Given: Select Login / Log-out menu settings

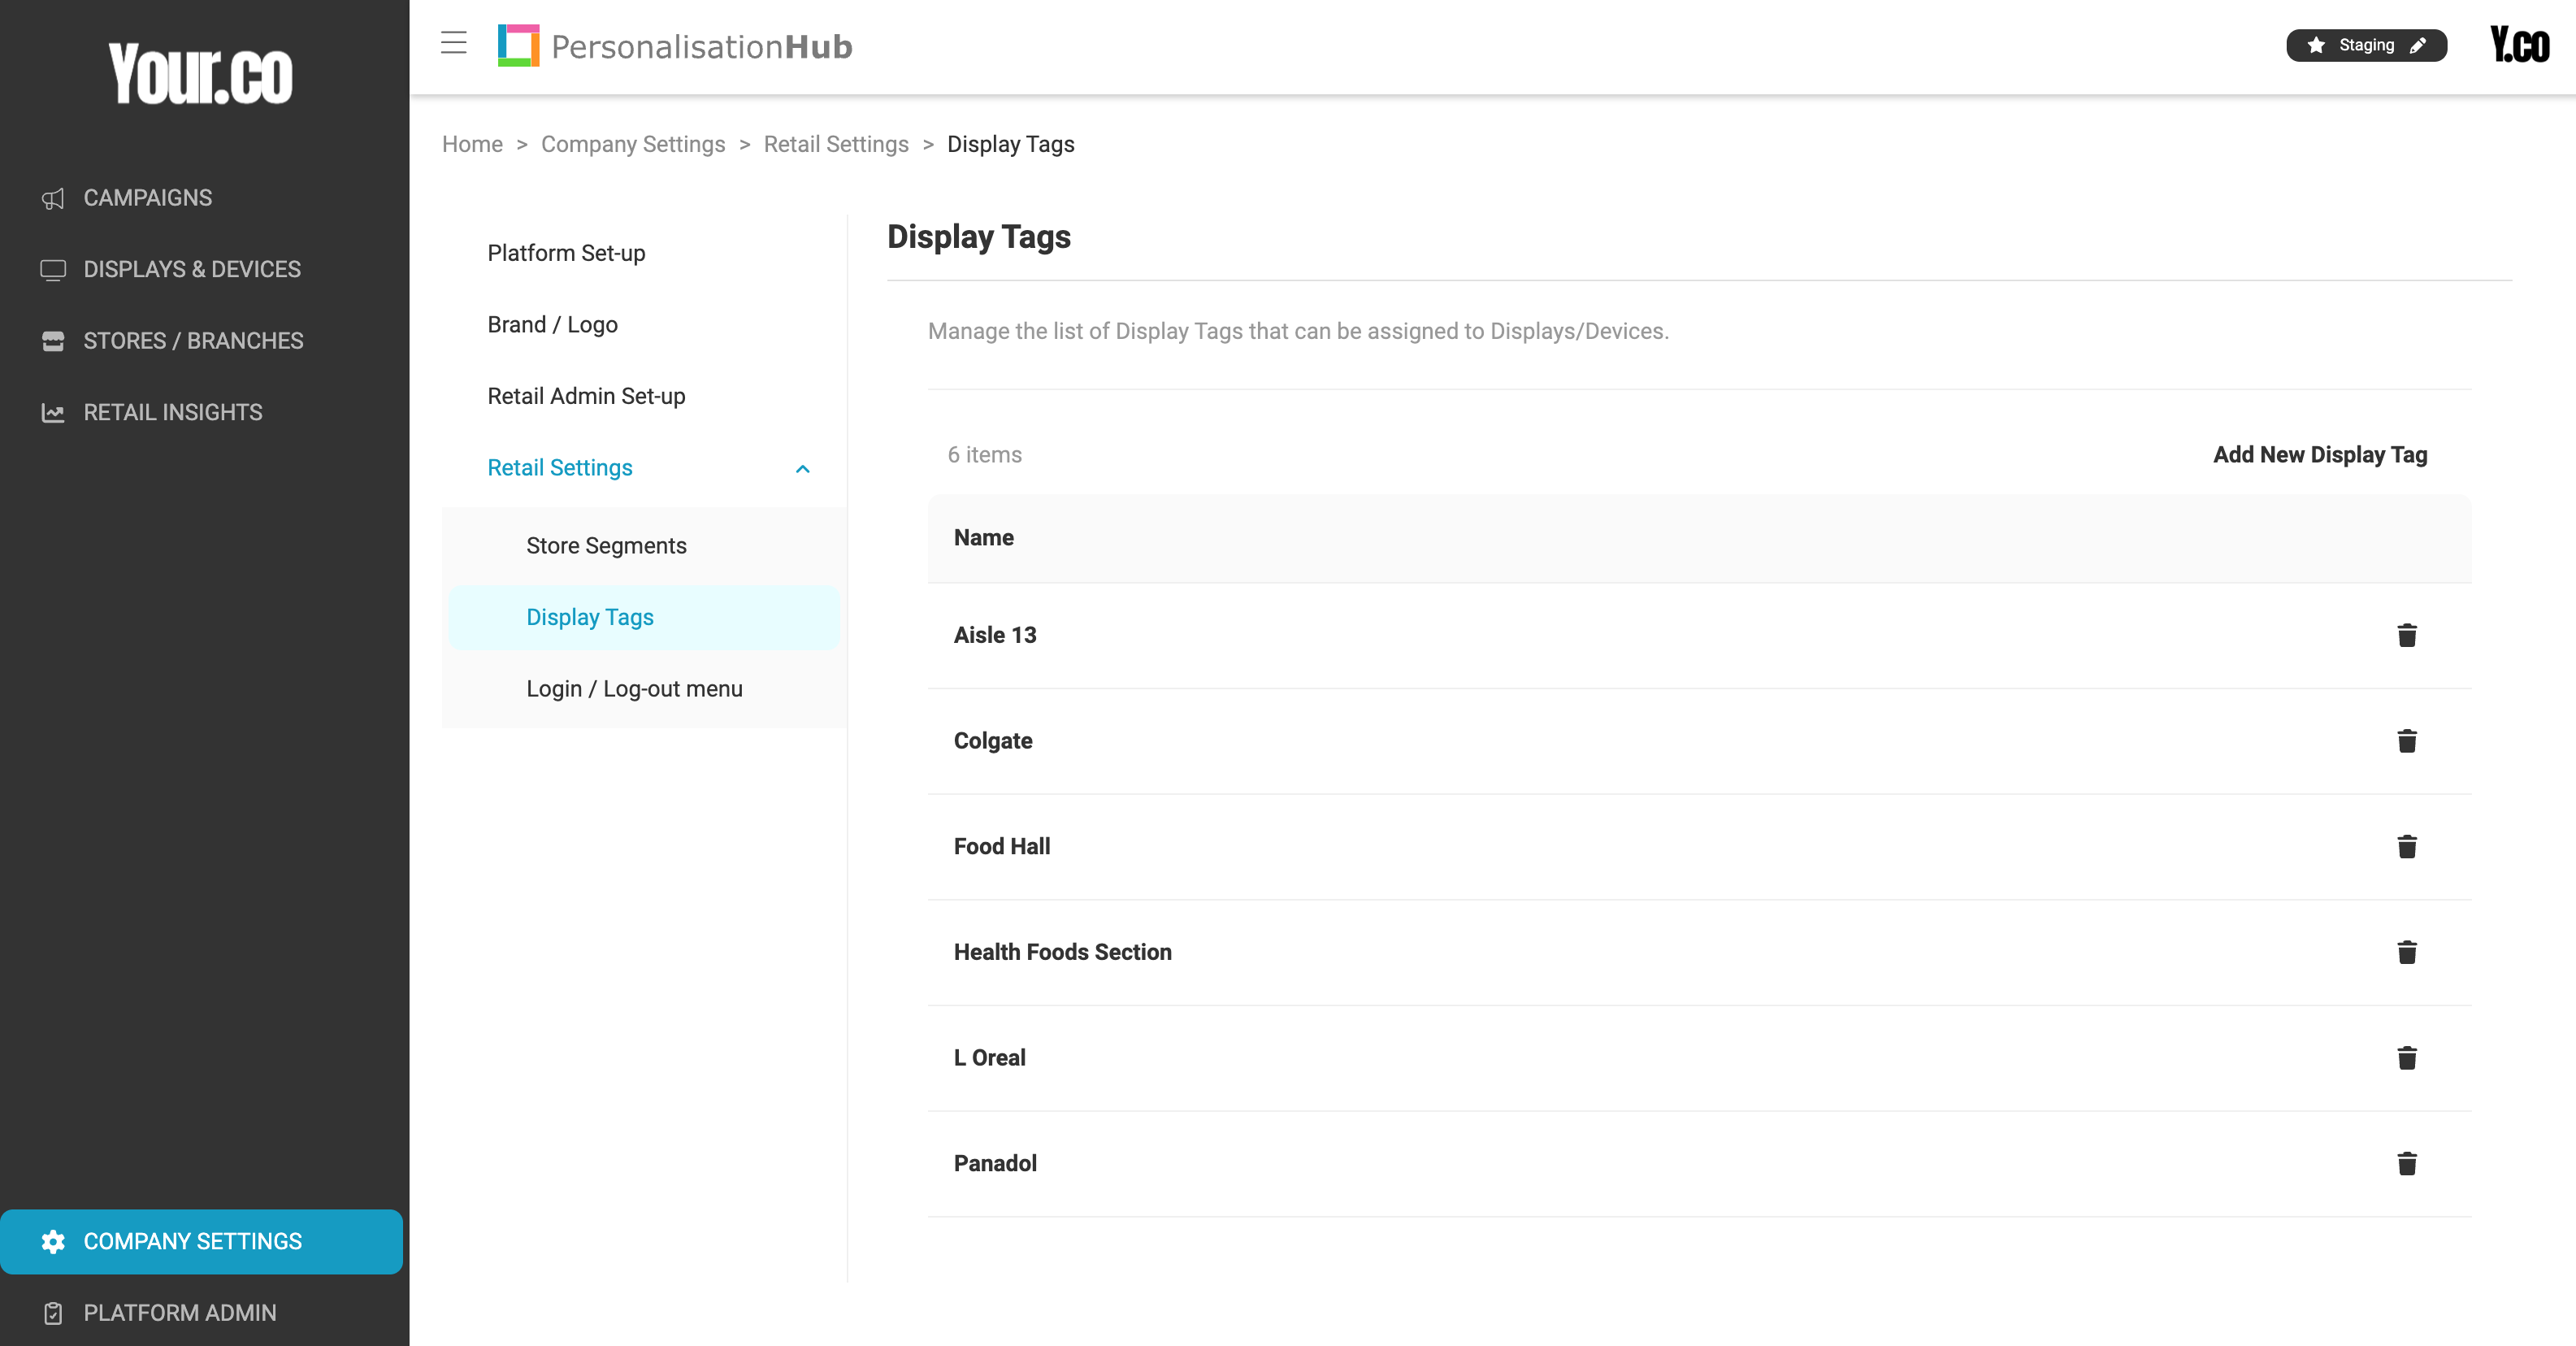Looking at the screenshot, I should 634,689.
